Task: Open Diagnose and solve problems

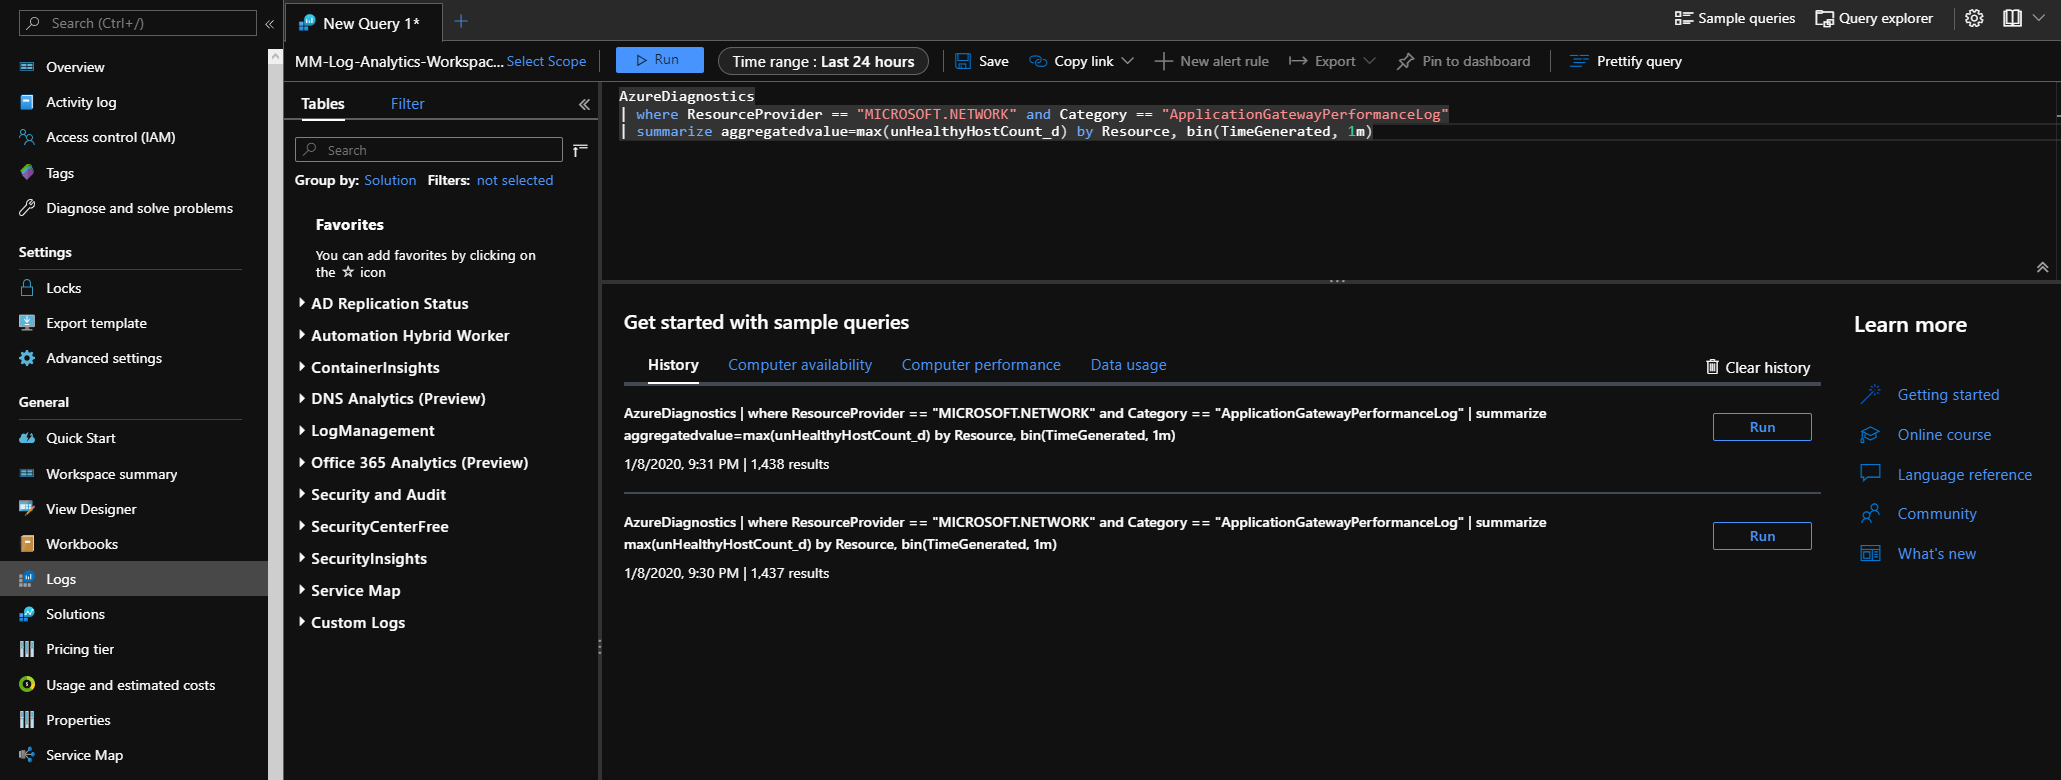Action: (139, 208)
